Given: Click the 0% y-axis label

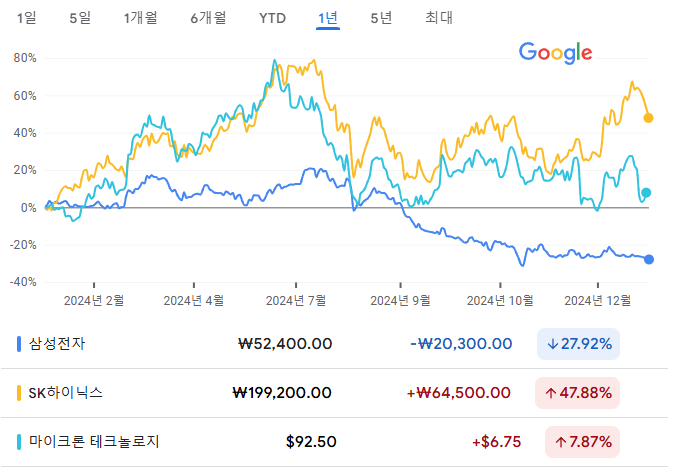Looking at the screenshot, I should tap(28, 208).
